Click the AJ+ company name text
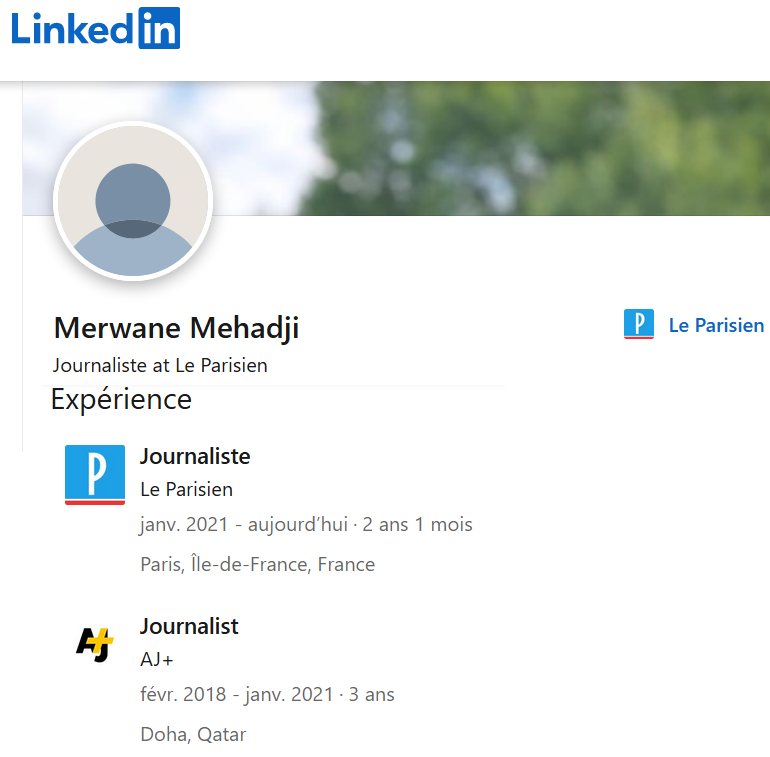This screenshot has width=770, height=757. point(157,660)
